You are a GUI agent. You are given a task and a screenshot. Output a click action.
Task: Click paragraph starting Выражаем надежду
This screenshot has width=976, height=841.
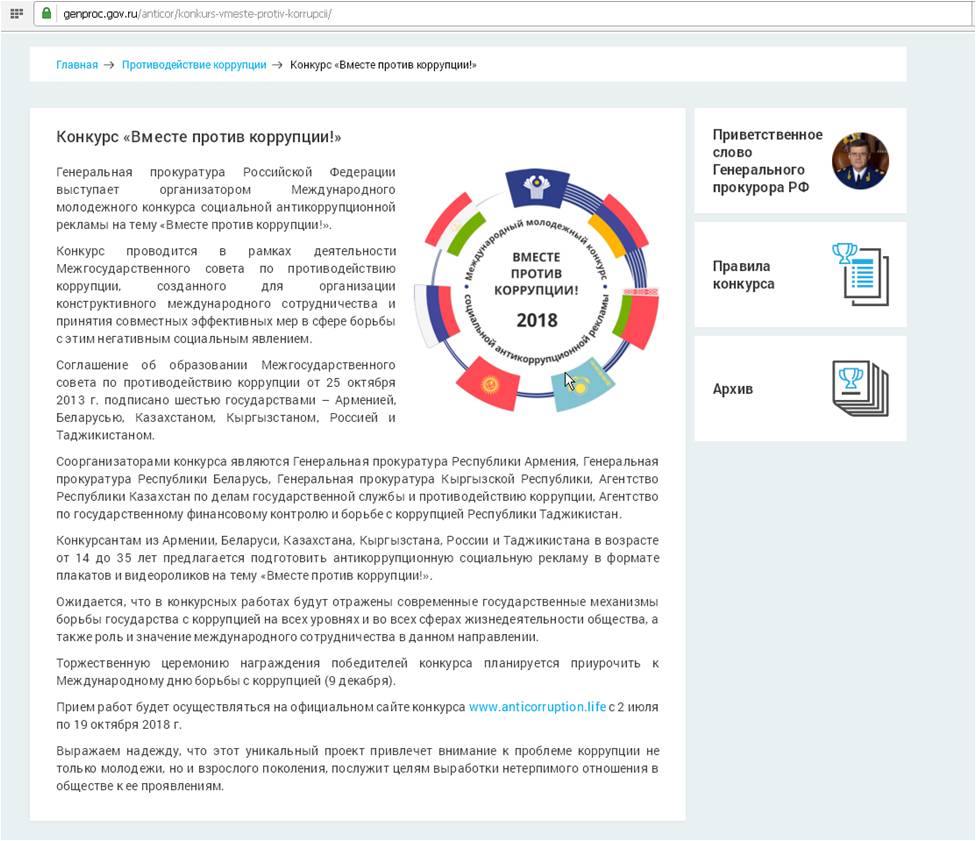(357, 768)
